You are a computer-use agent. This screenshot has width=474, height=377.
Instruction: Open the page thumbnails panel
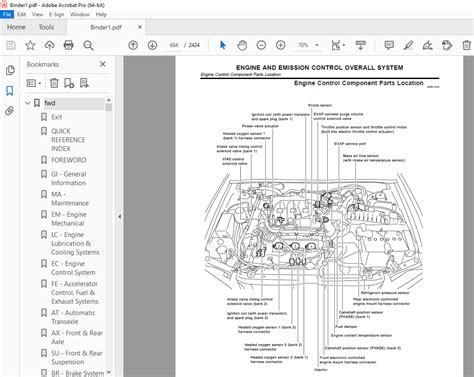pyautogui.click(x=10, y=70)
